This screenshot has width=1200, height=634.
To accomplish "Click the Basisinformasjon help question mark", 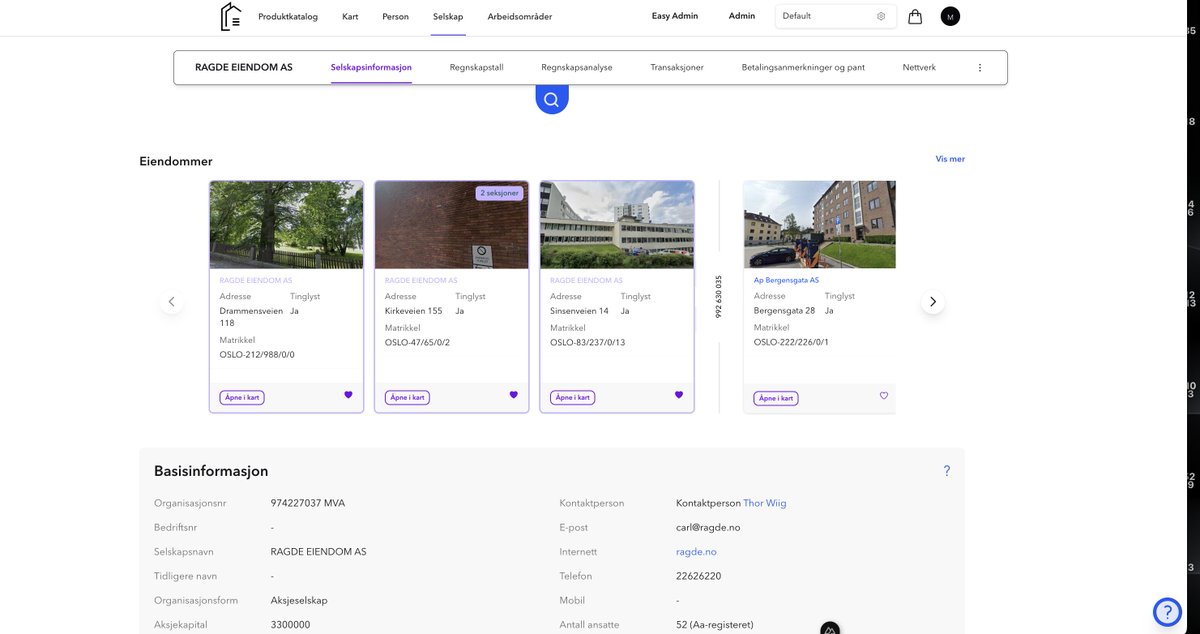I will (x=947, y=471).
